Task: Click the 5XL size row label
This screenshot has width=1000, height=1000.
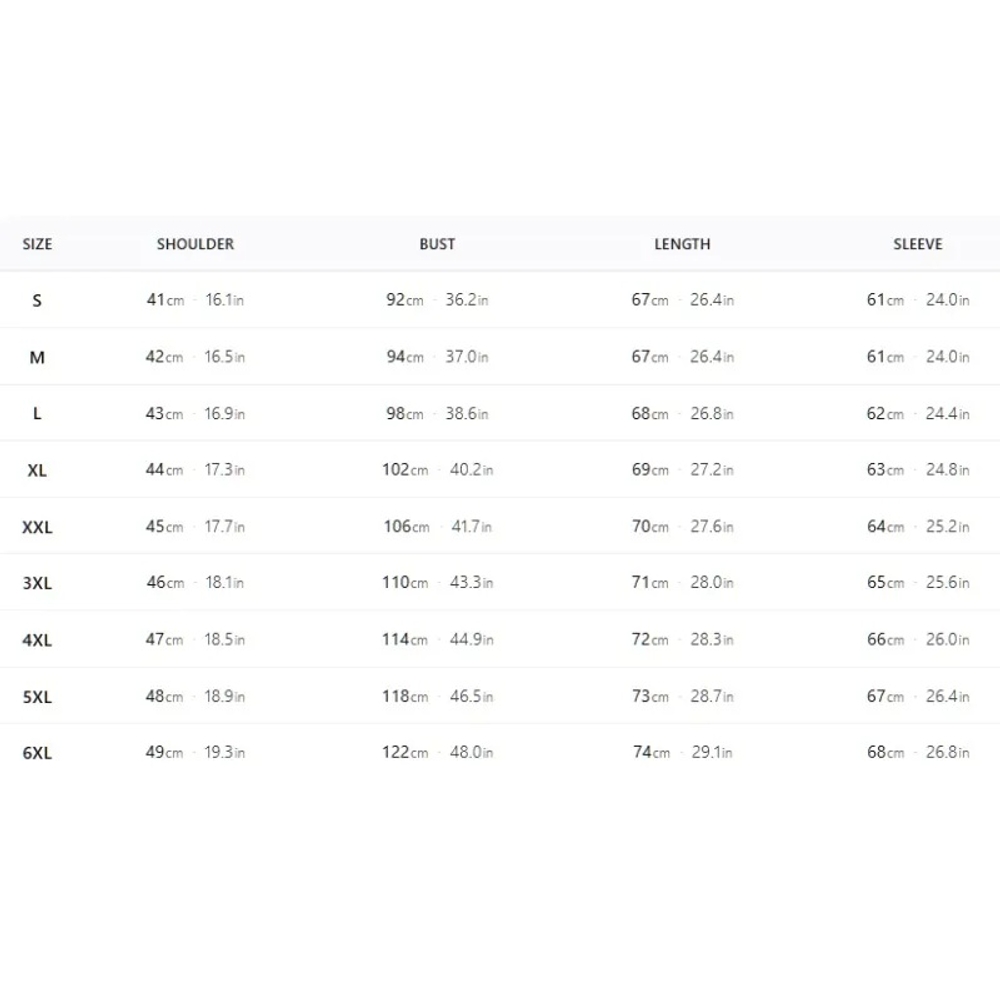Action: point(37,697)
